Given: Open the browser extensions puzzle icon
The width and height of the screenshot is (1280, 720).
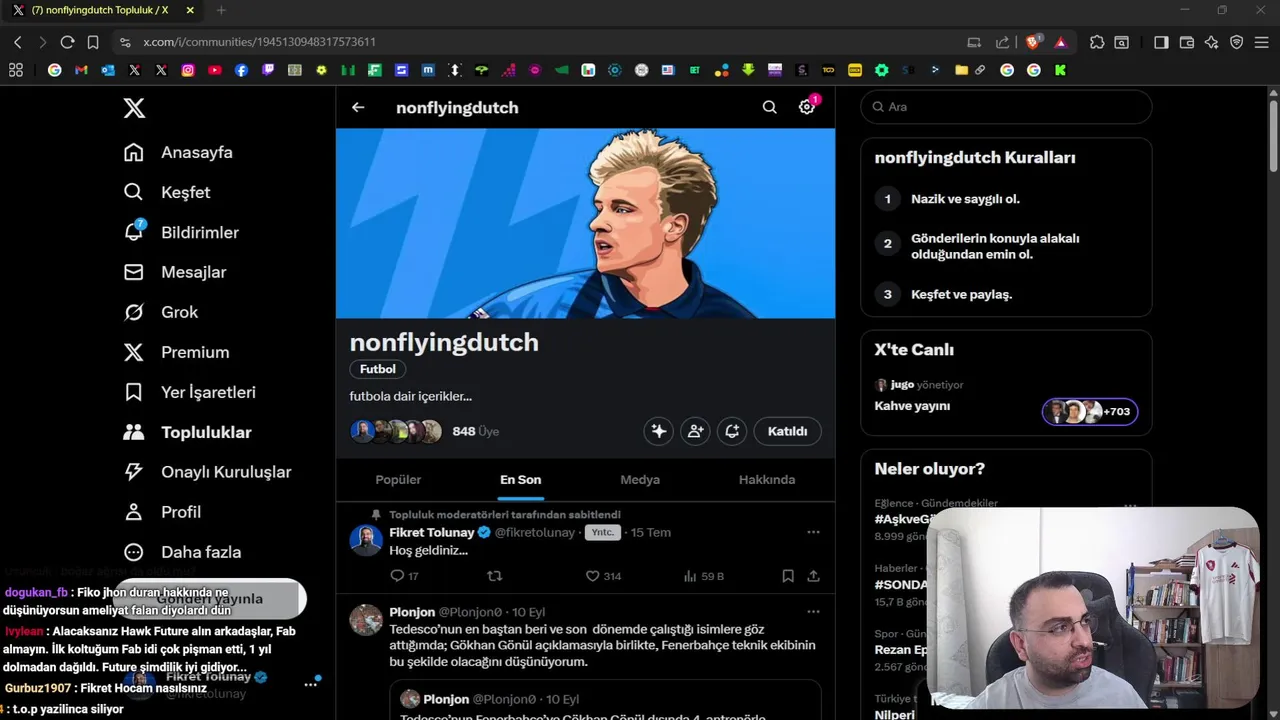Looking at the screenshot, I should pos(1097,42).
